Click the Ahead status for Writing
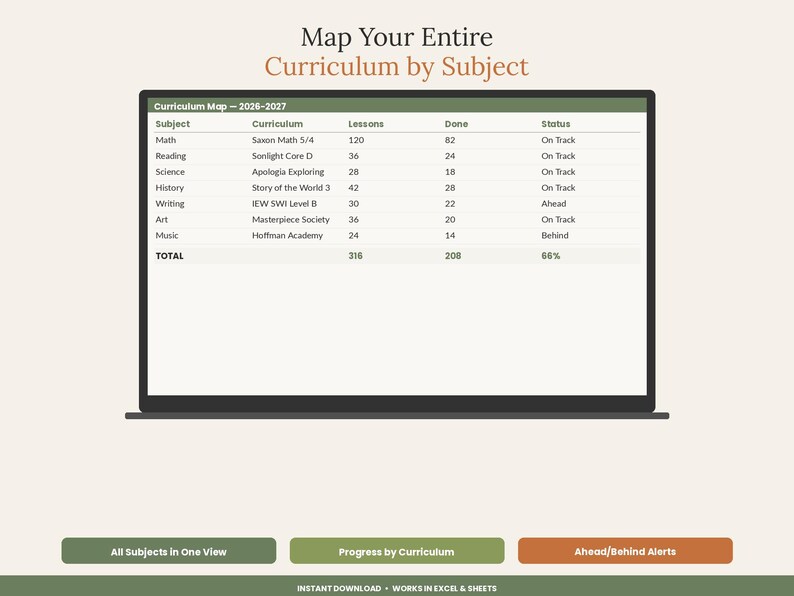 point(553,204)
